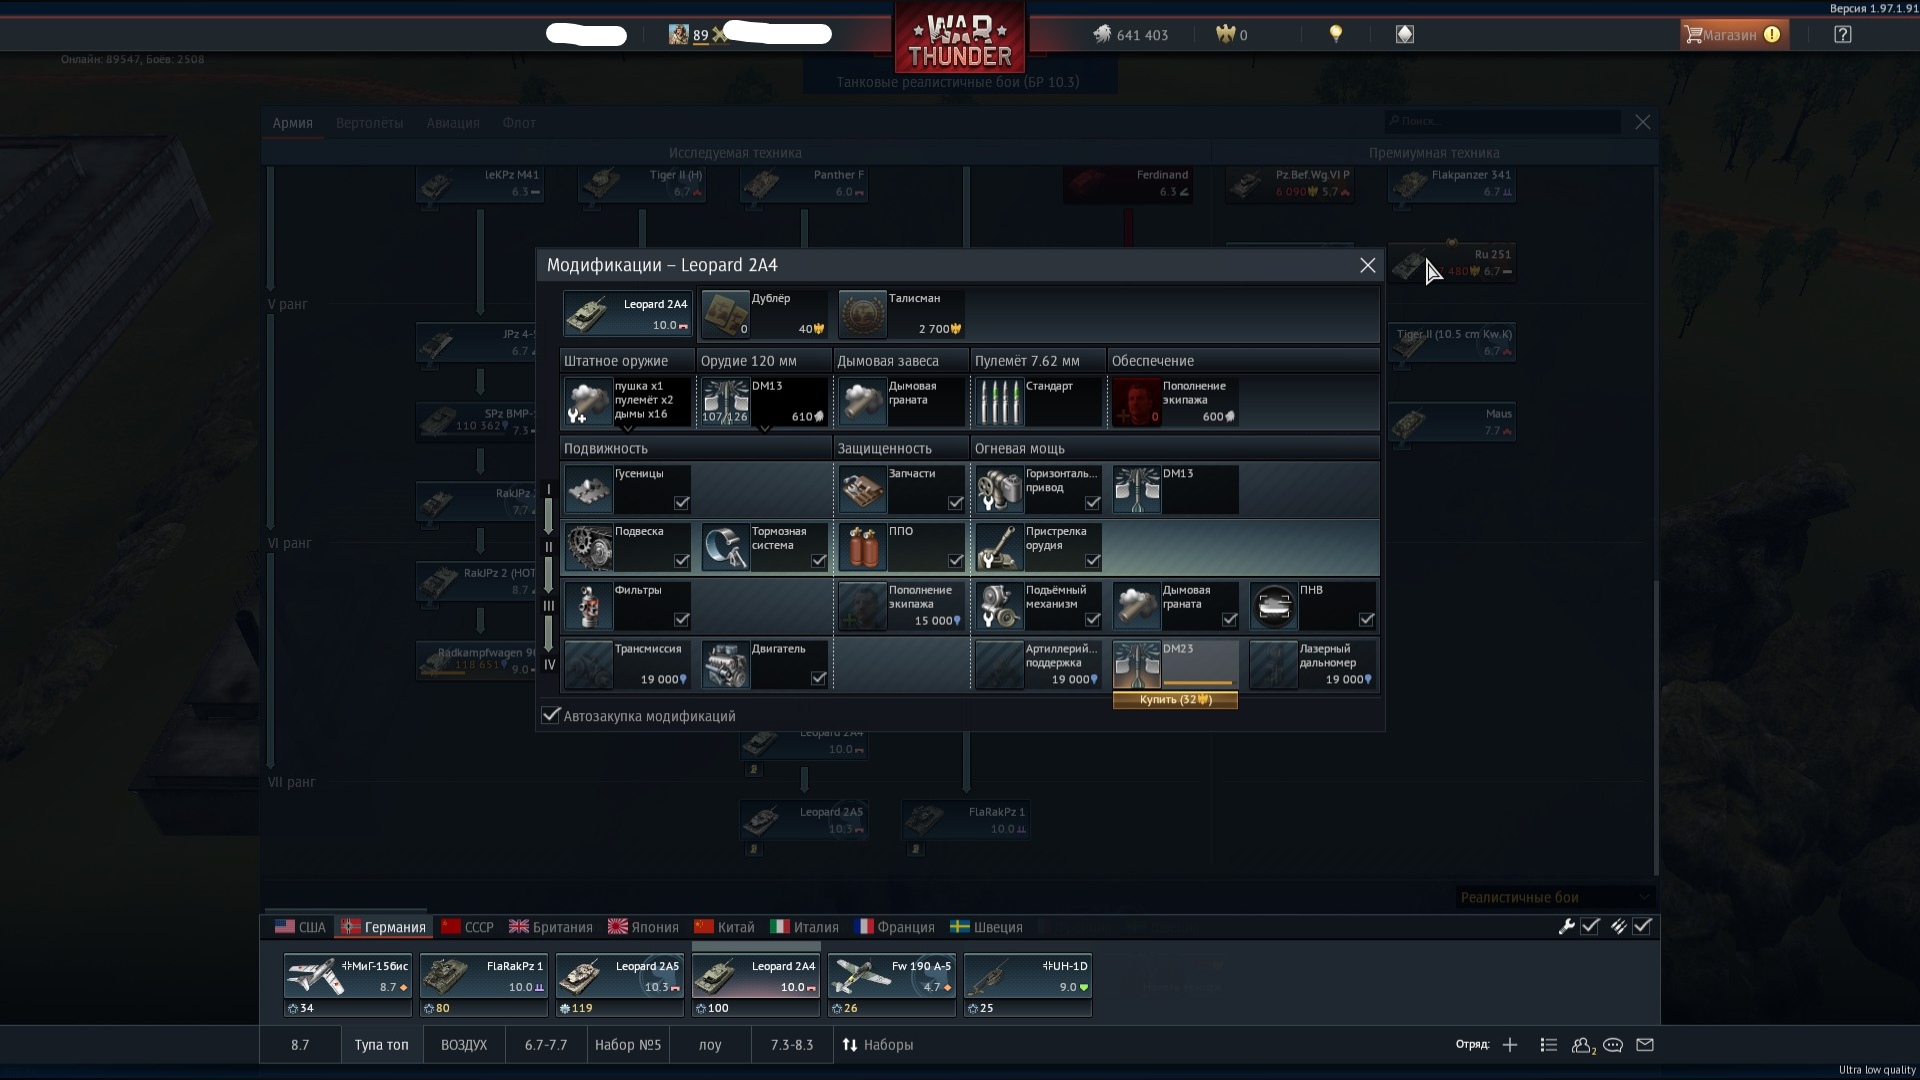1920x1080 pixels.
Task: Open the Дублёр backup vehicle item
Action: coord(765,314)
